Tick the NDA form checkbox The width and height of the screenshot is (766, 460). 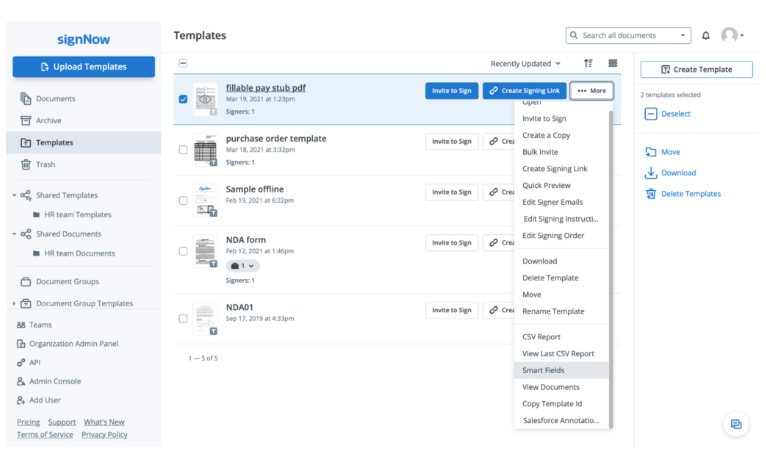point(182,251)
